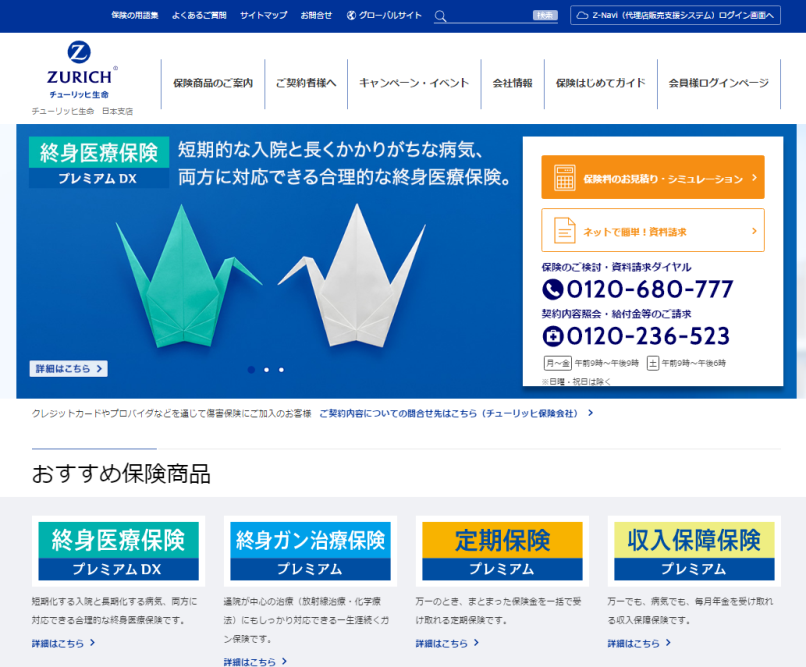Open よくあるご質問 link
806x667 pixels.
click(199, 15)
